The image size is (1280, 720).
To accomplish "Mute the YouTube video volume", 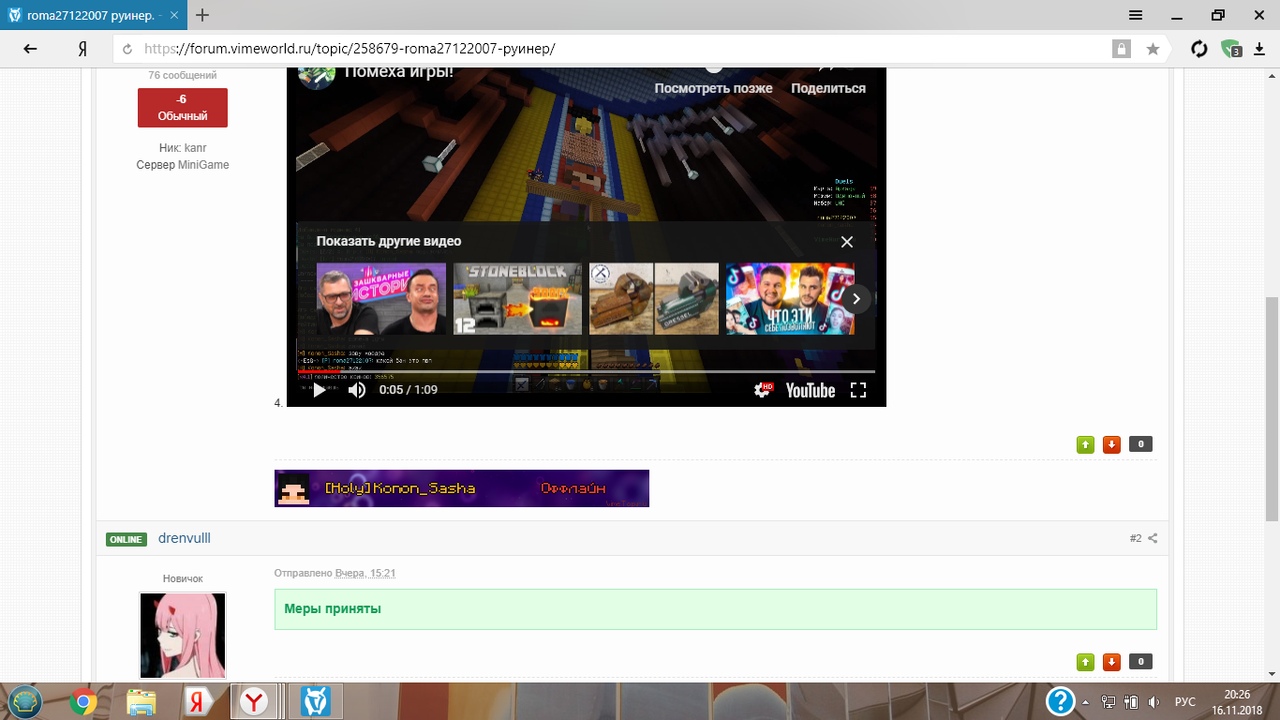I will (357, 390).
